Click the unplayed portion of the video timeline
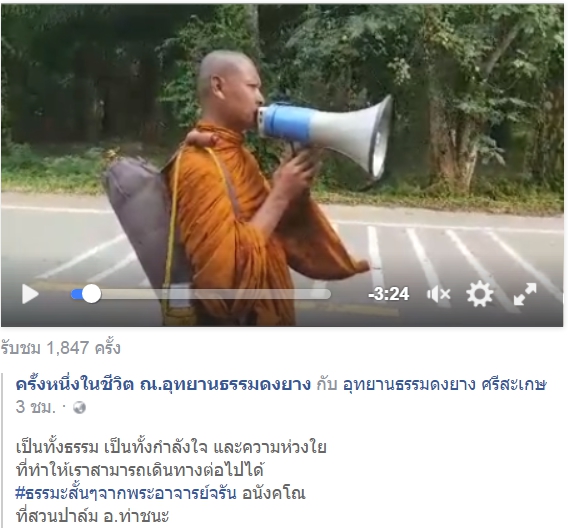 tap(216, 294)
